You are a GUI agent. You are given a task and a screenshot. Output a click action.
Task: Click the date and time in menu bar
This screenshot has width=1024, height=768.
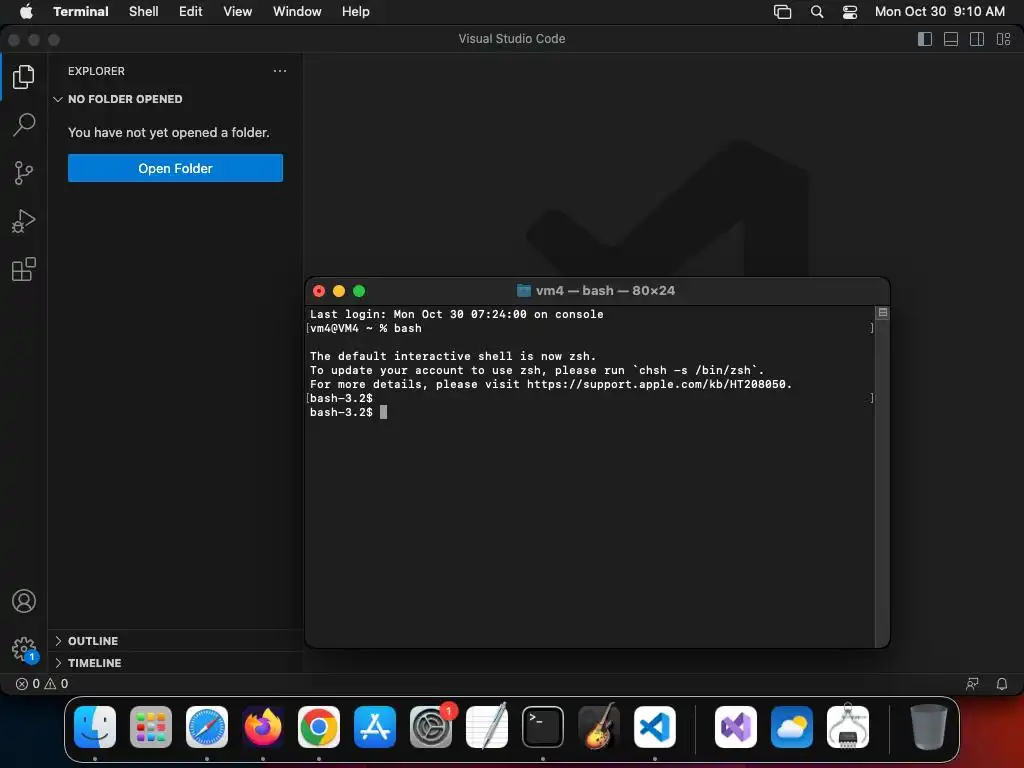[x=940, y=11]
